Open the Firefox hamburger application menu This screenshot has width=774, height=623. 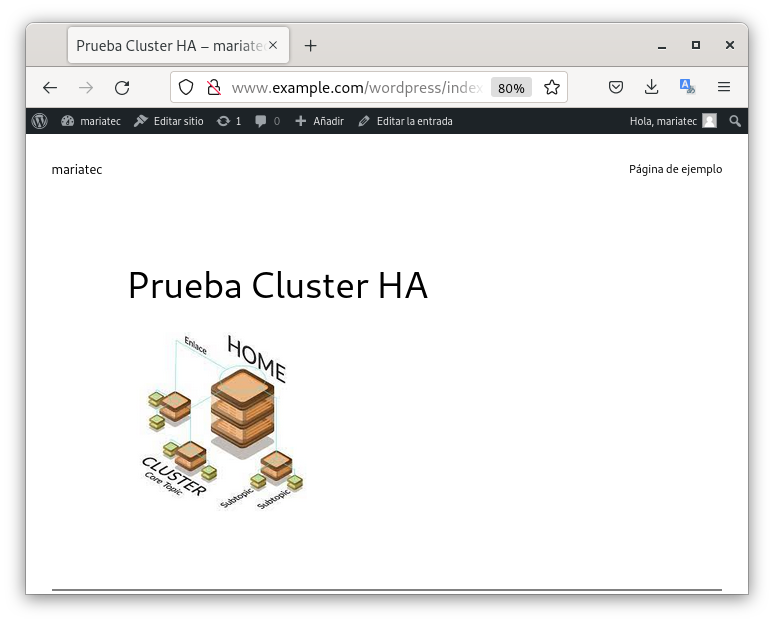point(724,88)
